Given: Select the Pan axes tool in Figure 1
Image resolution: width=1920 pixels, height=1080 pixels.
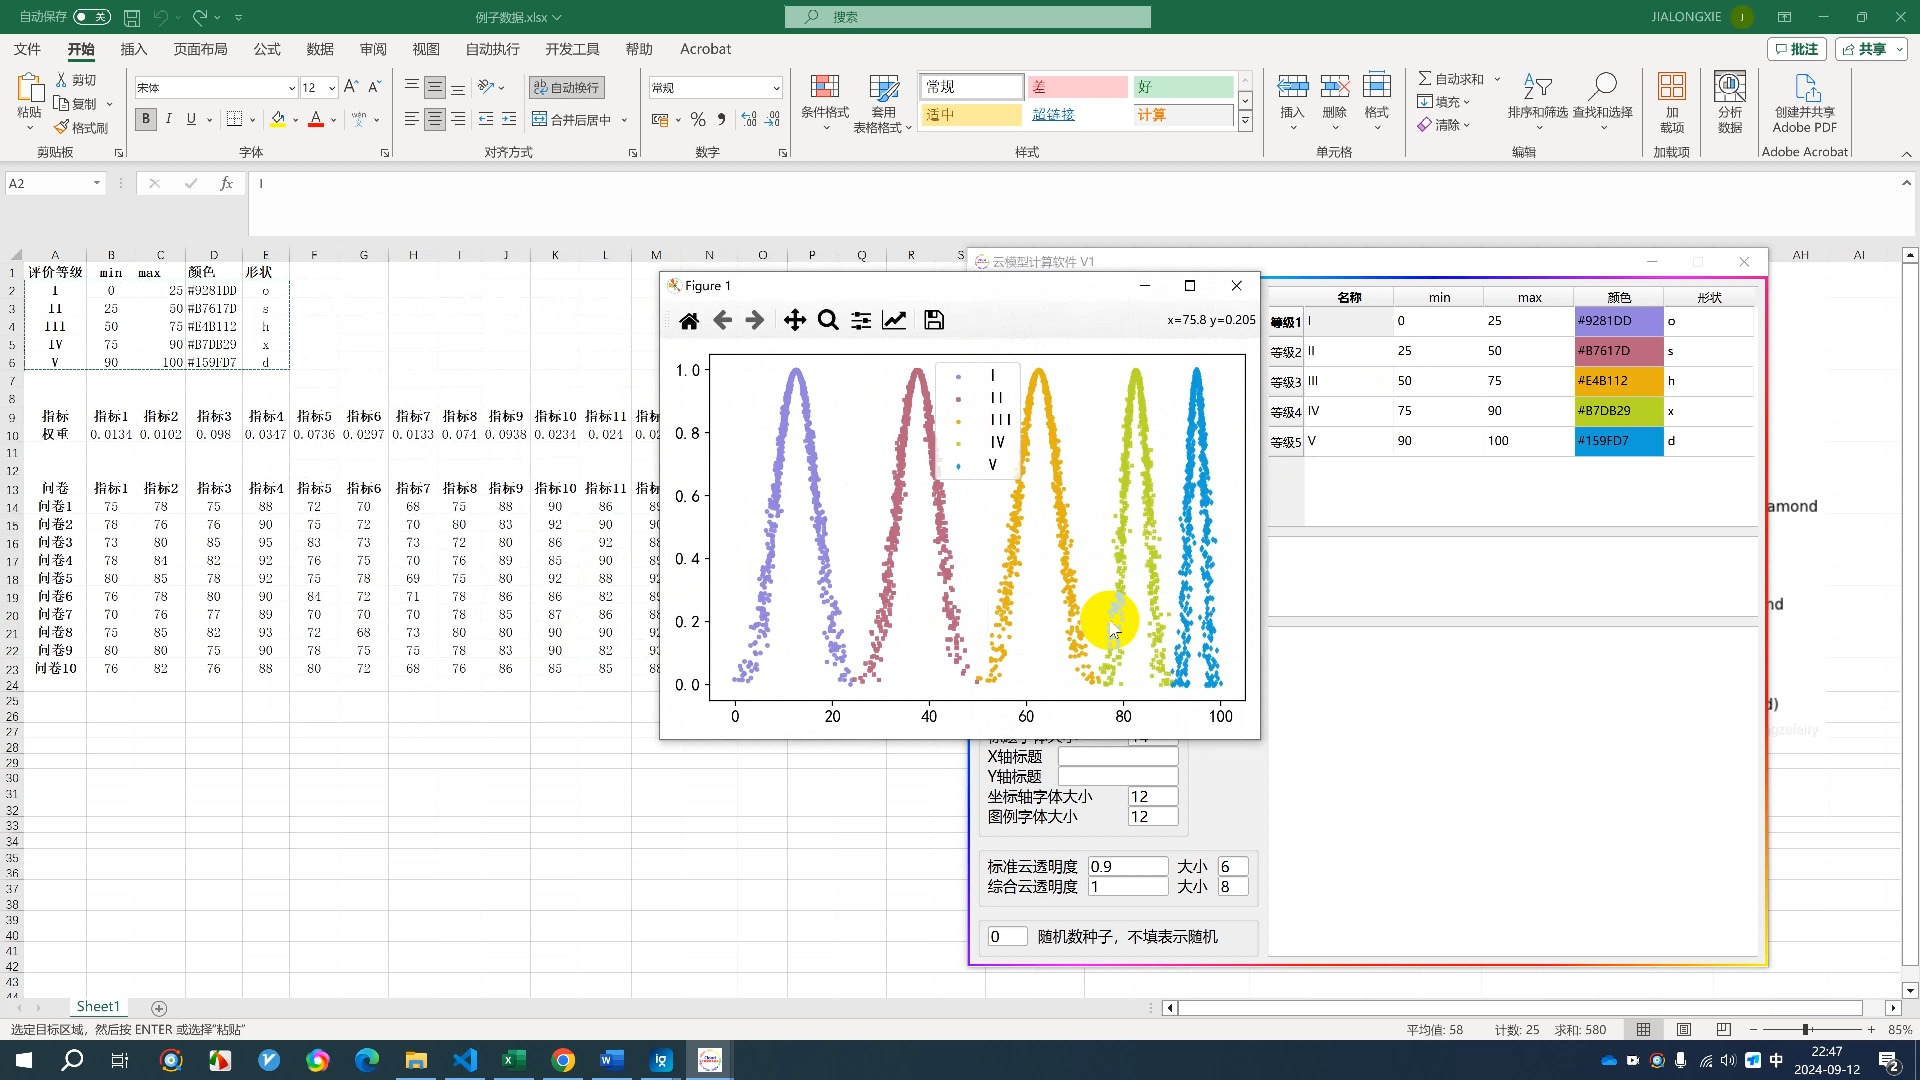Looking at the screenshot, I should coord(794,320).
